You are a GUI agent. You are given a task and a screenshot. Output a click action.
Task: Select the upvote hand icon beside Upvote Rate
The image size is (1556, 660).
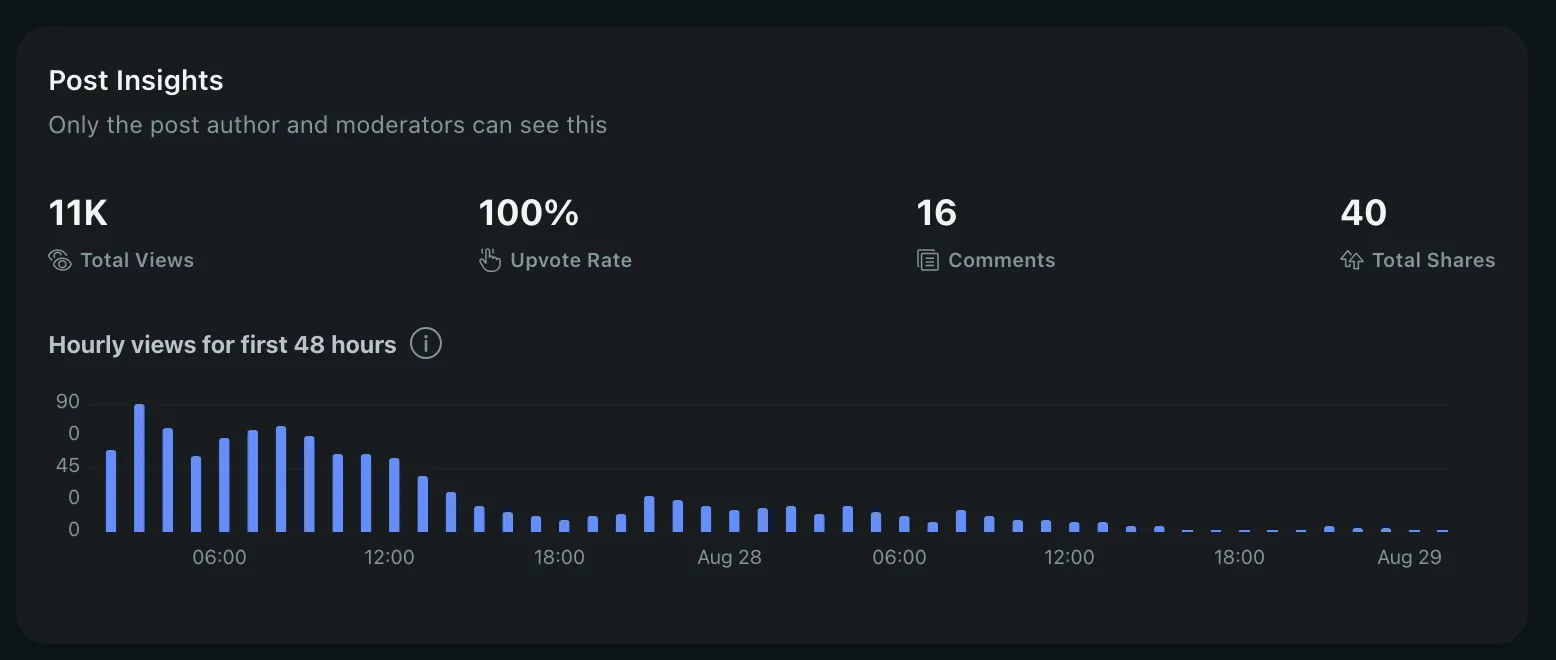coord(489,259)
